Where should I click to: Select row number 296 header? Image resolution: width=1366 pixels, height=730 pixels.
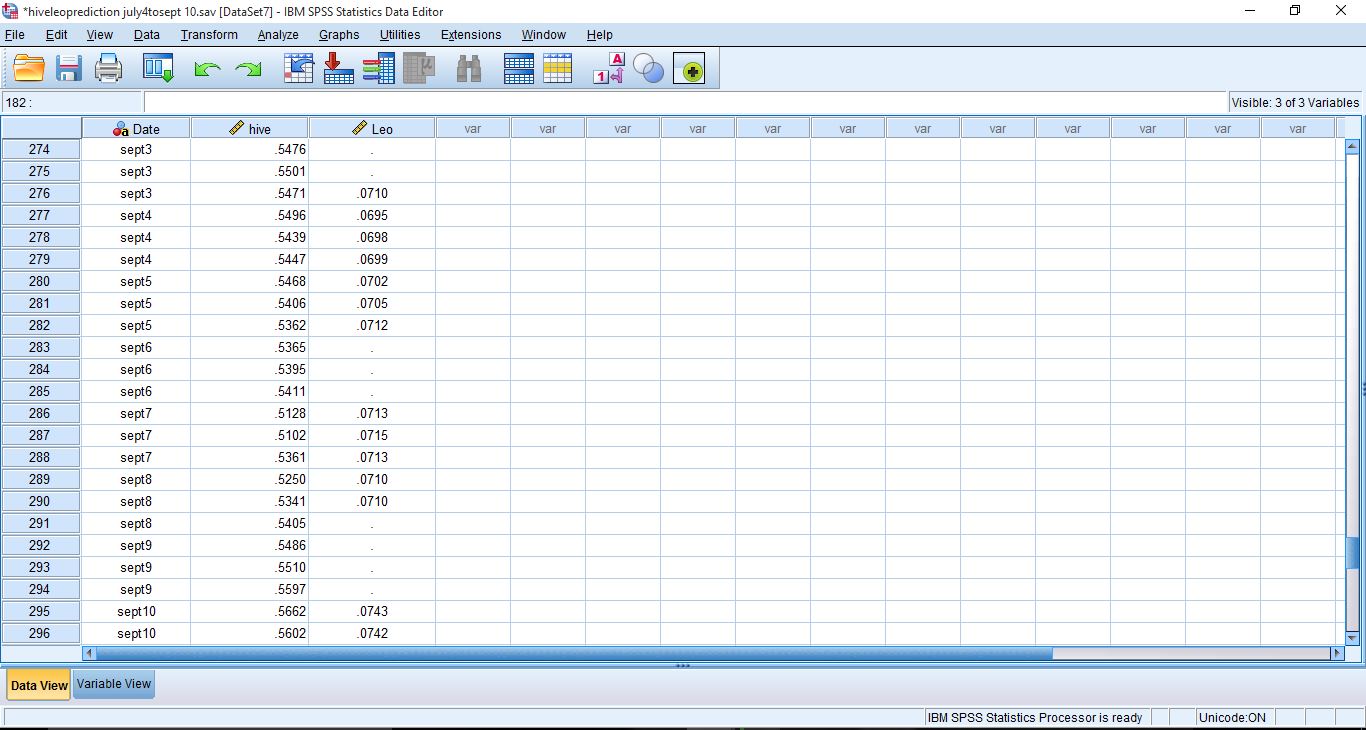[x=41, y=633]
